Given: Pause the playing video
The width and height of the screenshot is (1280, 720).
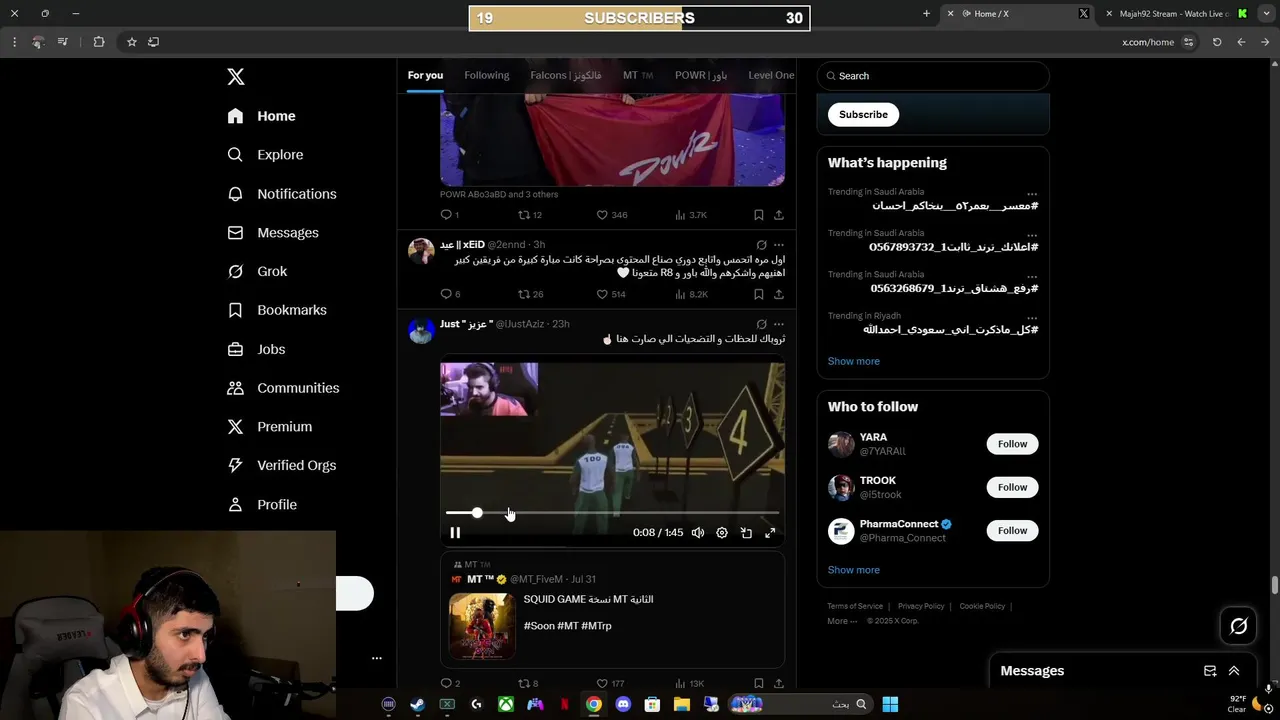Looking at the screenshot, I should point(455,533).
